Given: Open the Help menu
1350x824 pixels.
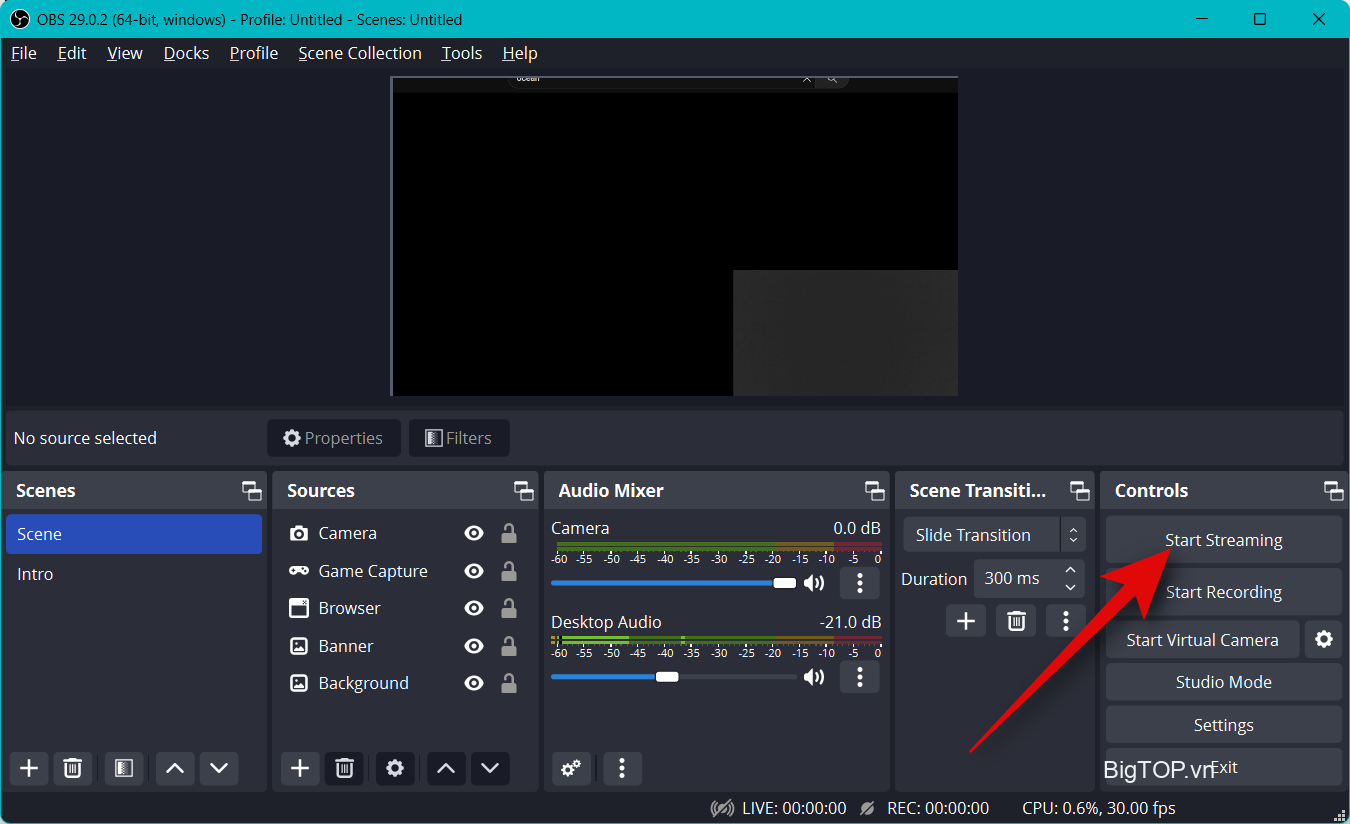Looking at the screenshot, I should pyautogui.click(x=520, y=53).
